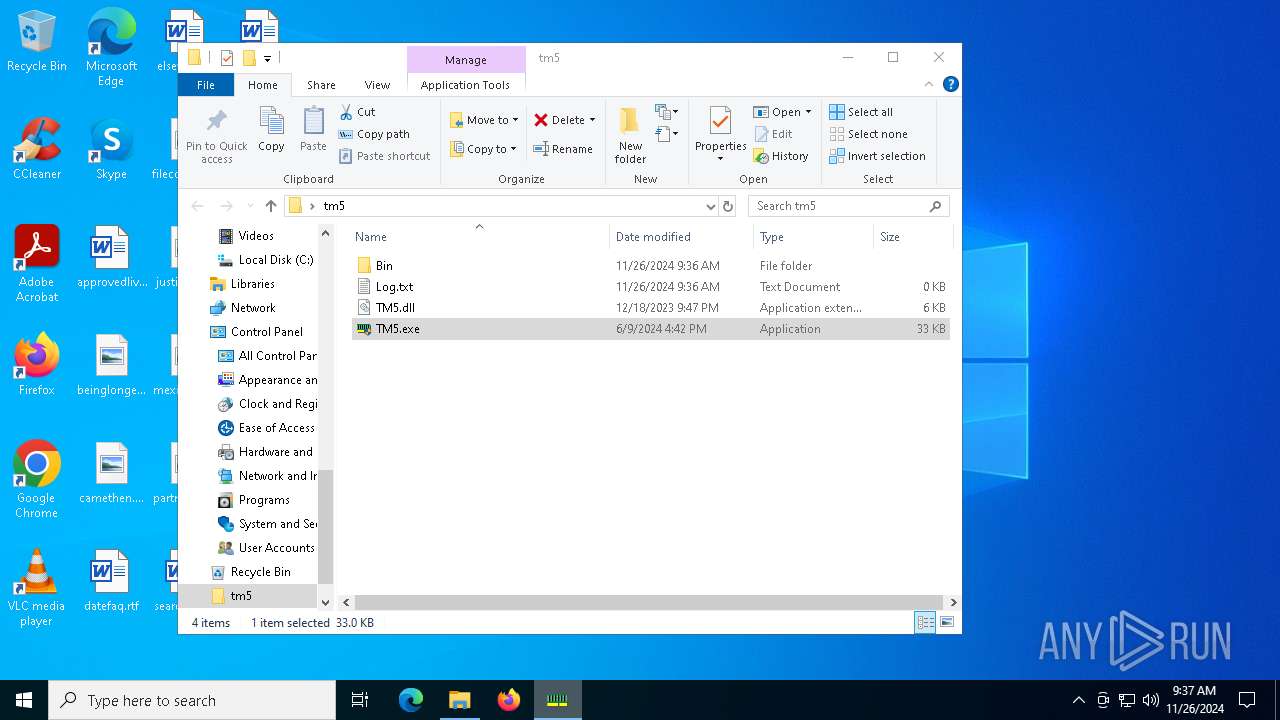Screen dimensions: 1280x720
Task: Open Properties of selected file
Action: pyautogui.click(x=720, y=128)
